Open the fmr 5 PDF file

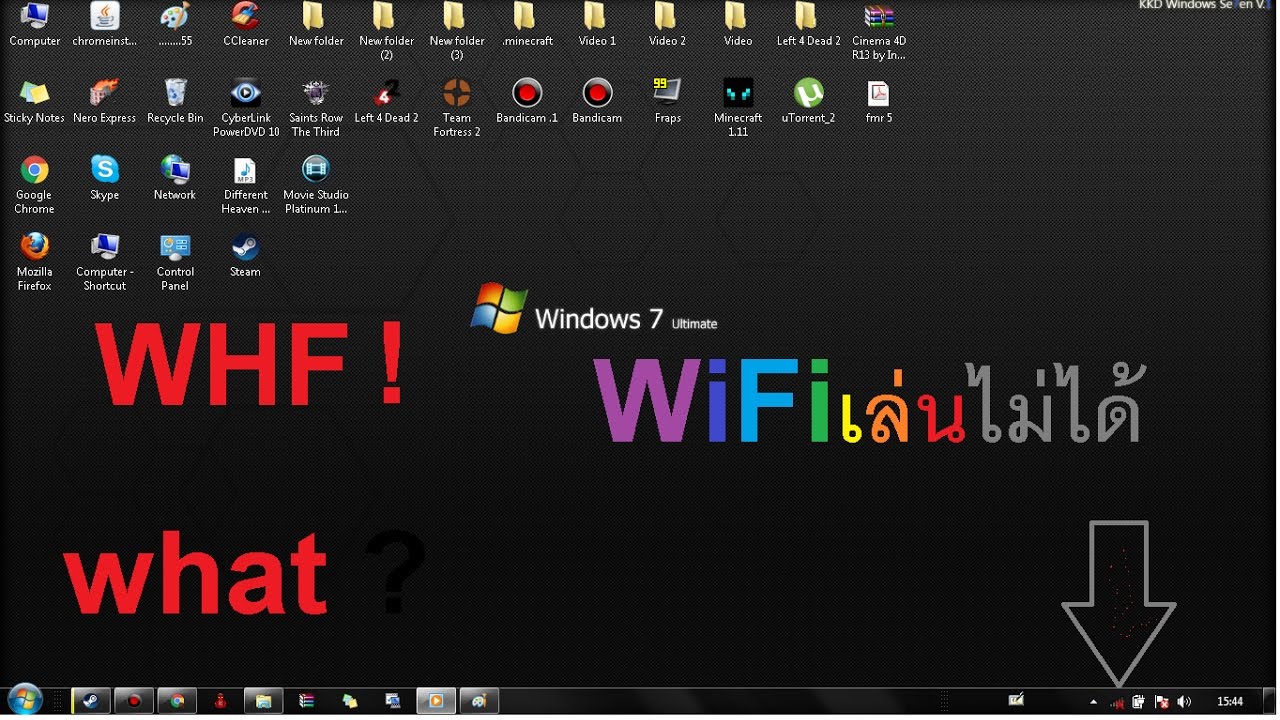point(878,102)
